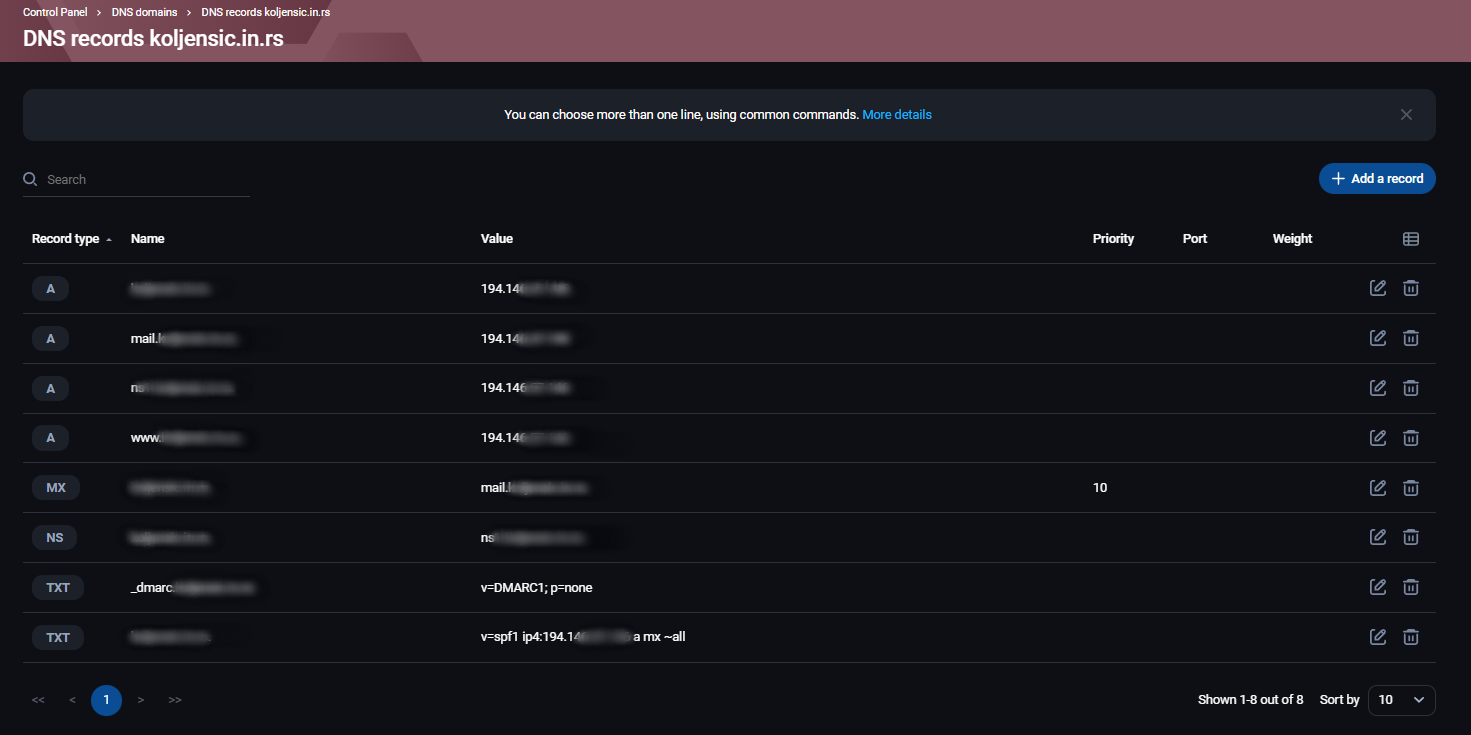Edit the mail A record

coord(1377,338)
